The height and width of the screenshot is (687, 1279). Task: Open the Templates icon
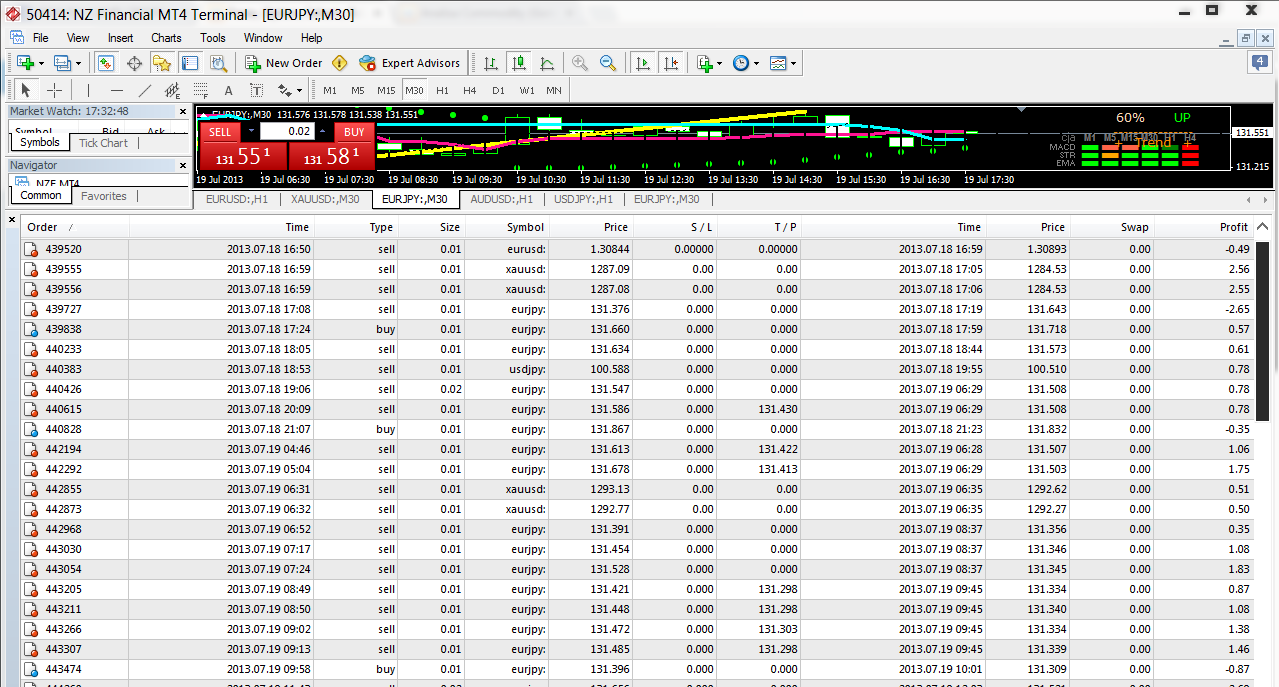pos(778,63)
